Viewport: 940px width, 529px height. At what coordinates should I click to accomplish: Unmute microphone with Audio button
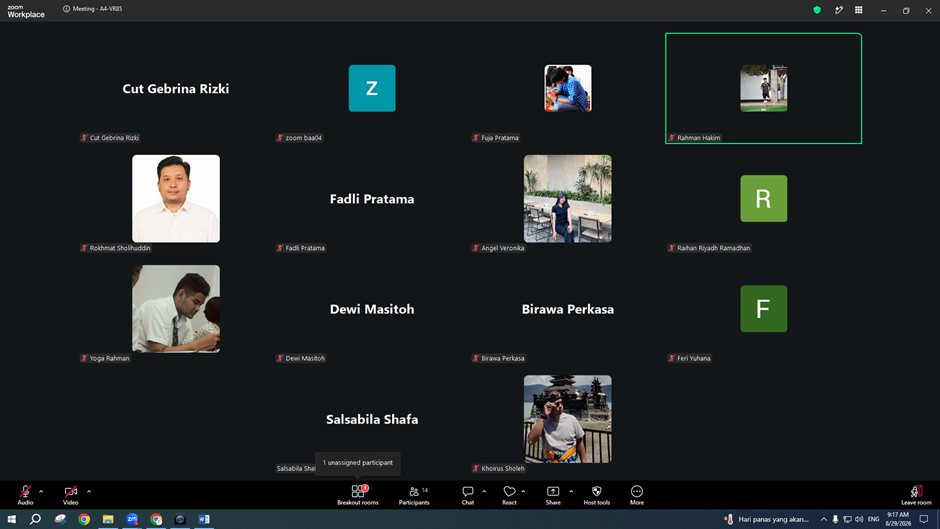pyautogui.click(x=25, y=495)
